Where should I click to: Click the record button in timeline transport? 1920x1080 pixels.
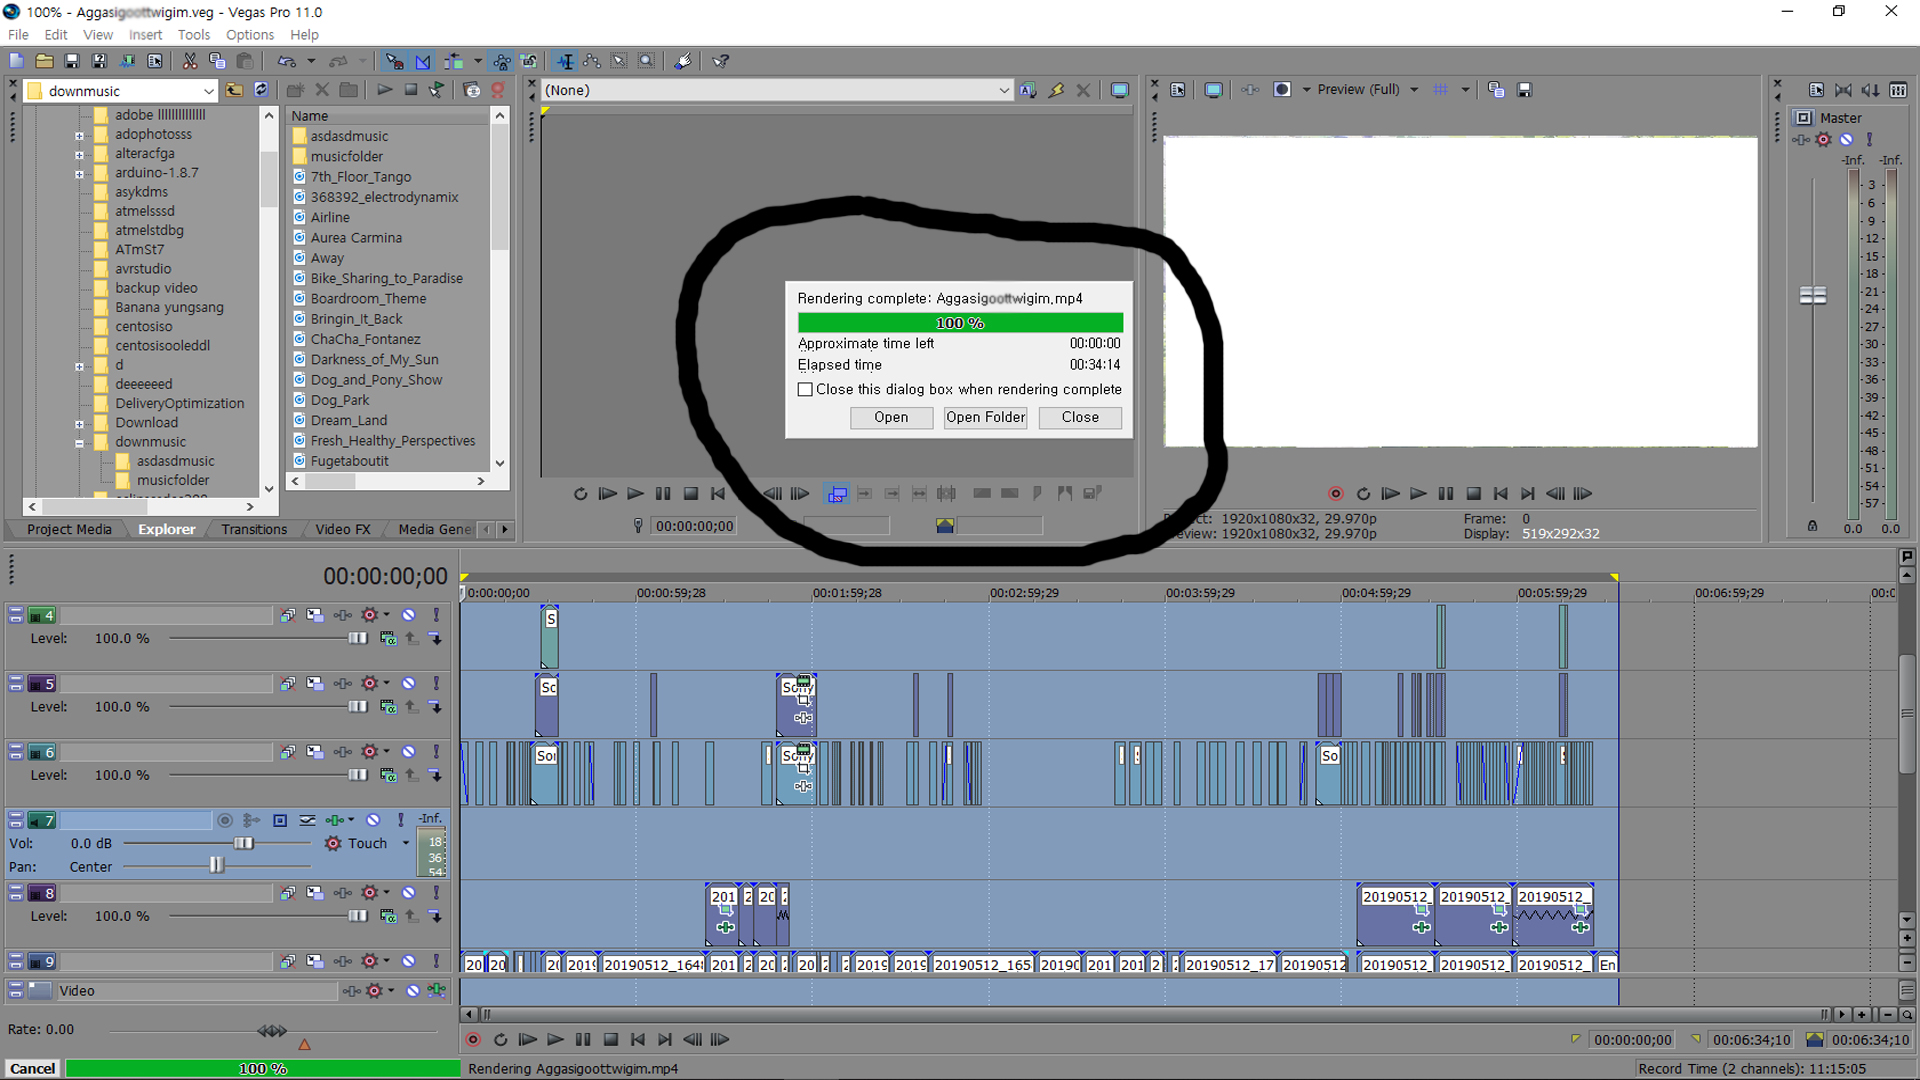tap(473, 1040)
